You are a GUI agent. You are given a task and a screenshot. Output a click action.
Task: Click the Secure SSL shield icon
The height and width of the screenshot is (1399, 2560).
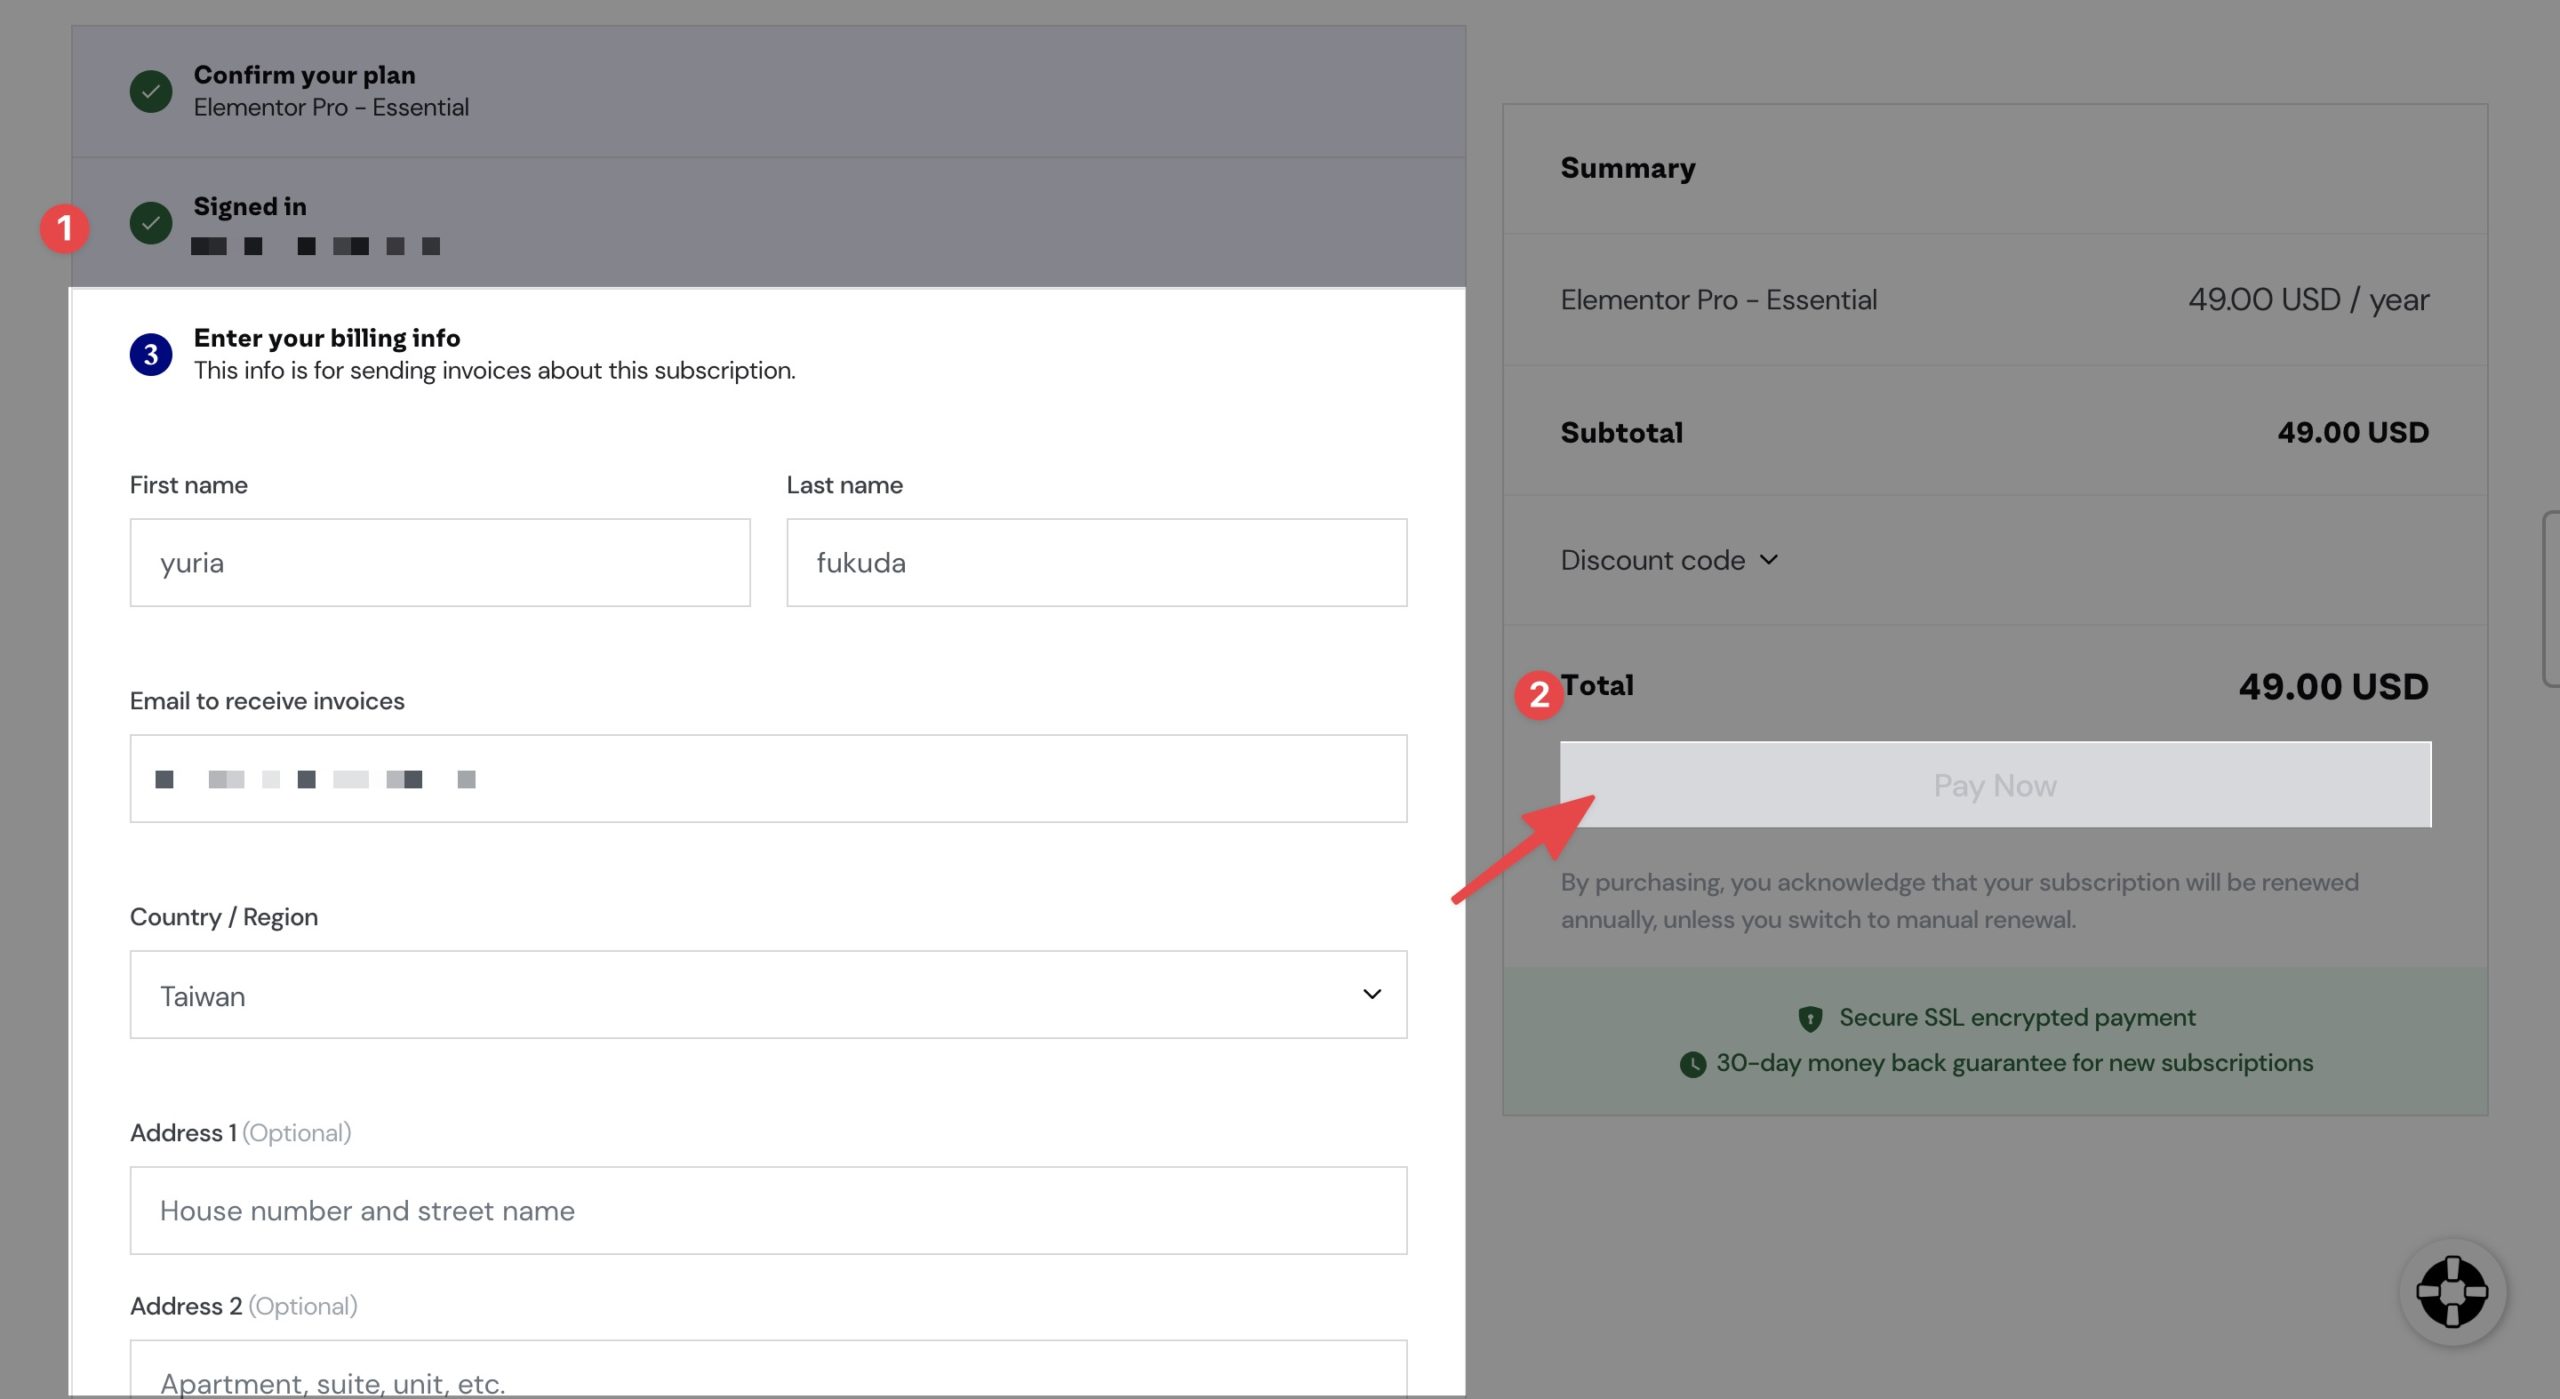coord(1810,1018)
